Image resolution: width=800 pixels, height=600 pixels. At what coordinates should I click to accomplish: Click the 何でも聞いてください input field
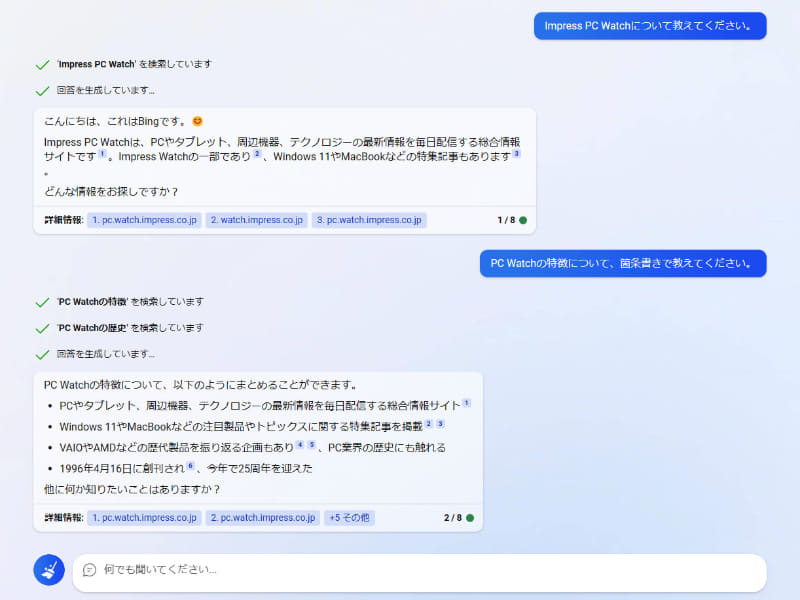pos(400,569)
